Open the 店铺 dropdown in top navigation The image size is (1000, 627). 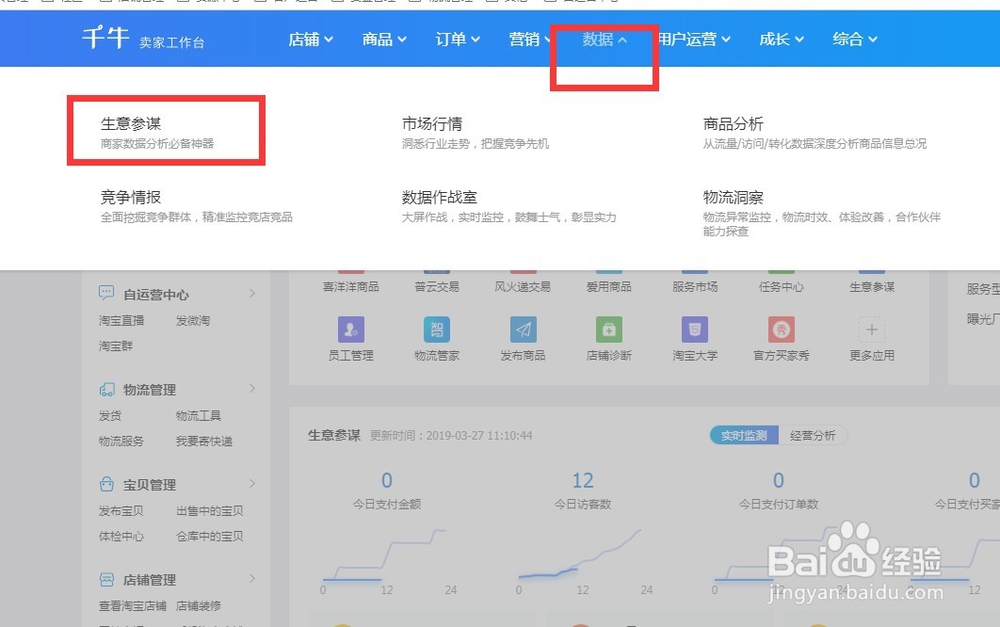click(311, 40)
